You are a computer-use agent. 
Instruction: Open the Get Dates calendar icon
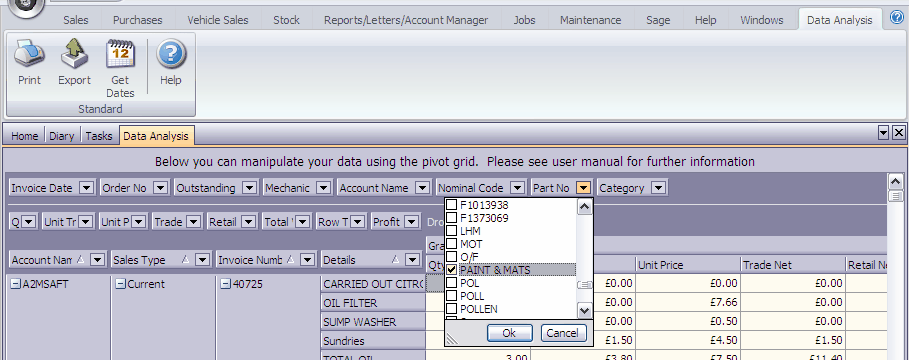[x=120, y=54]
